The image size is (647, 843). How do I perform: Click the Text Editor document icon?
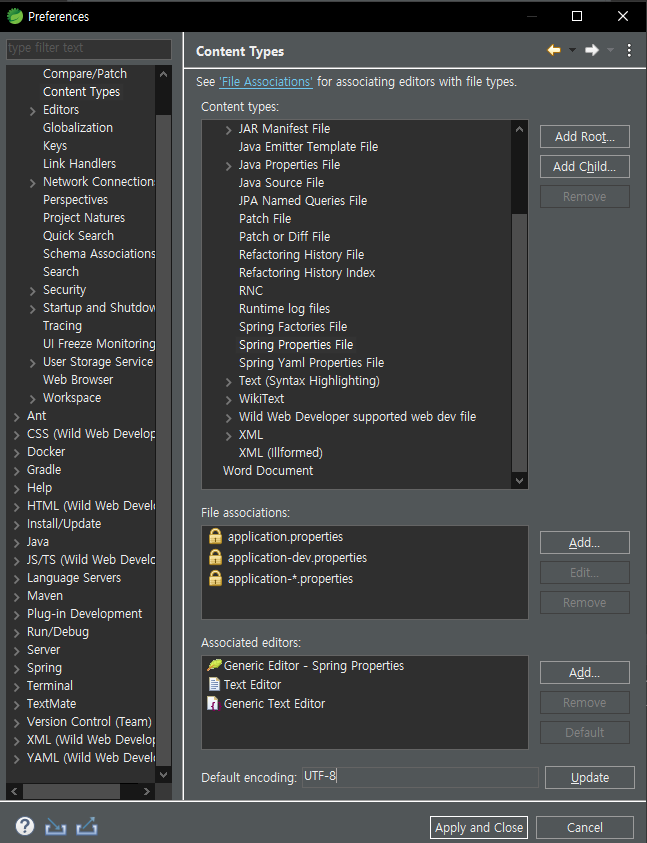[x=214, y=684]
